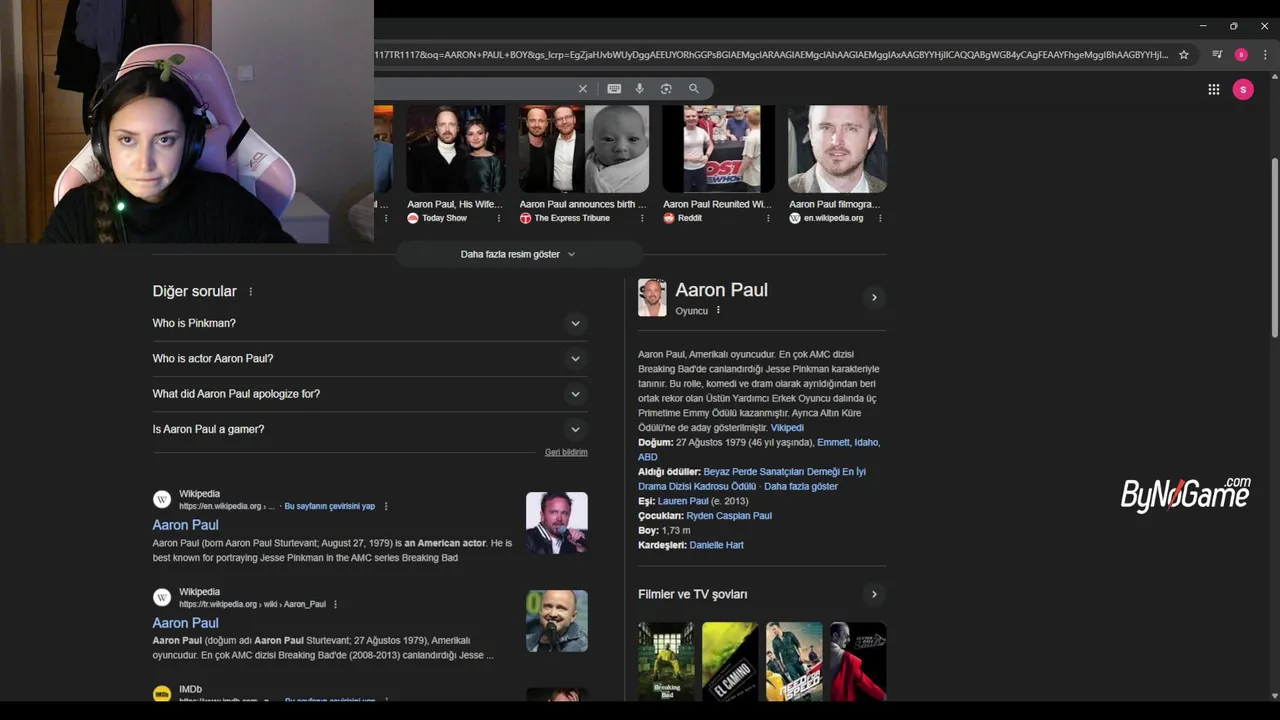
Task: Click 'Geri bildirim' feedback link
Action: point(566,453)
